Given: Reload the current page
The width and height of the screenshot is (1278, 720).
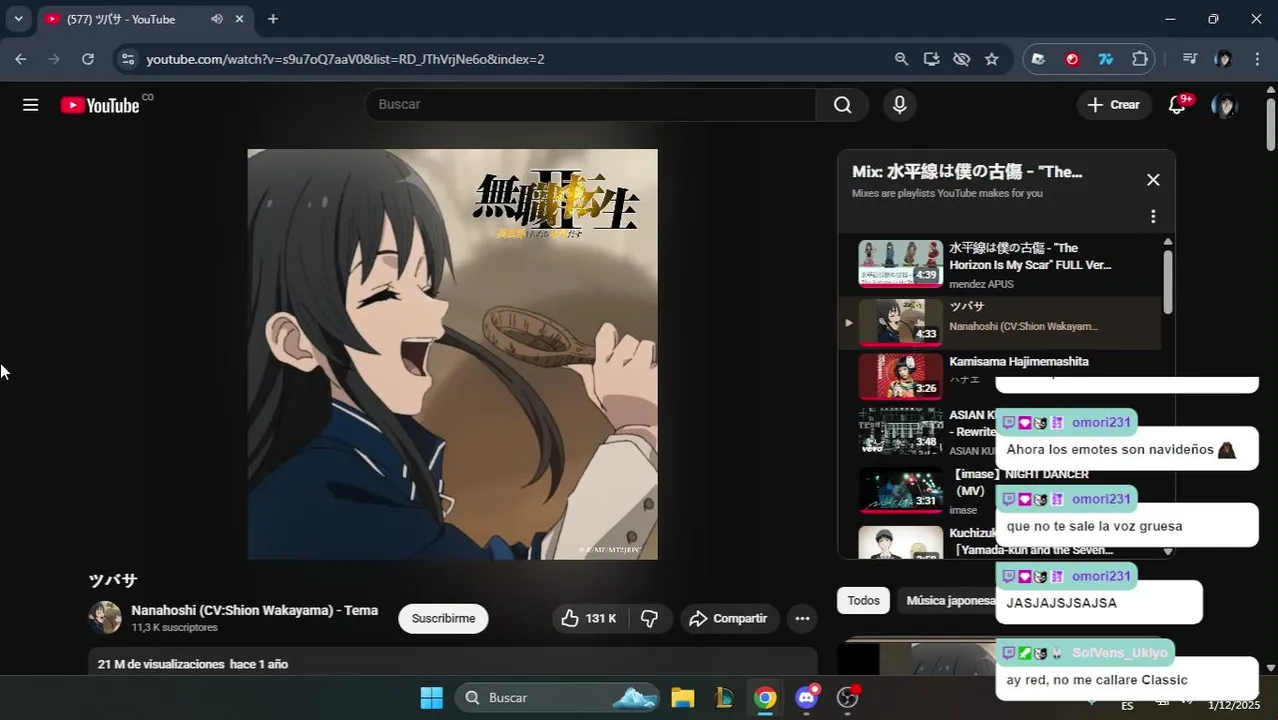Looking at the screenshot, I should click(88, 59).
